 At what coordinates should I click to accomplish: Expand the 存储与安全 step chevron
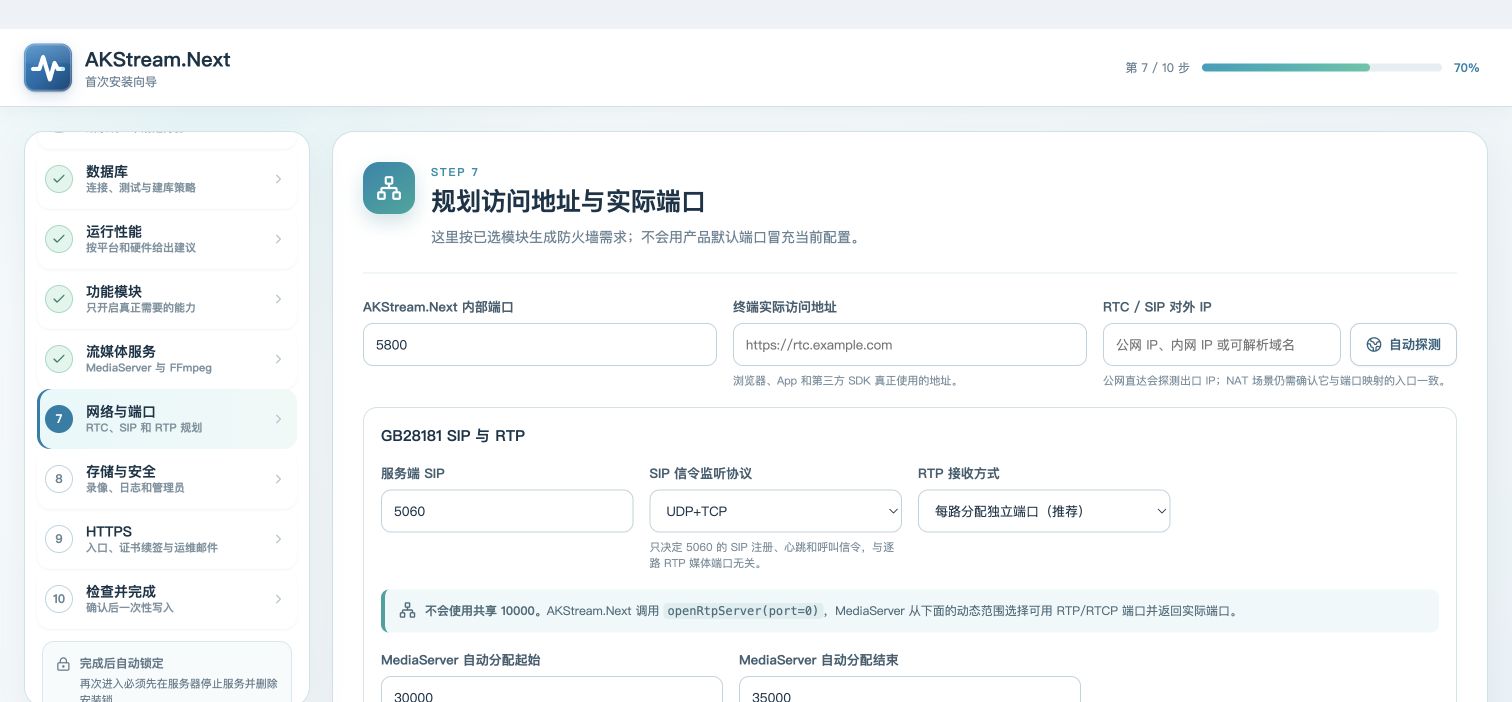pyautogui.click(x=278, y=479)
